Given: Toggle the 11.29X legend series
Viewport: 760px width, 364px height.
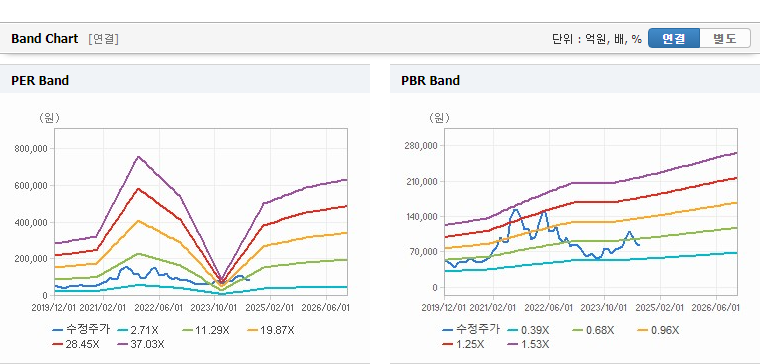Looking at the screenshot, I should [x=206, y=331].
